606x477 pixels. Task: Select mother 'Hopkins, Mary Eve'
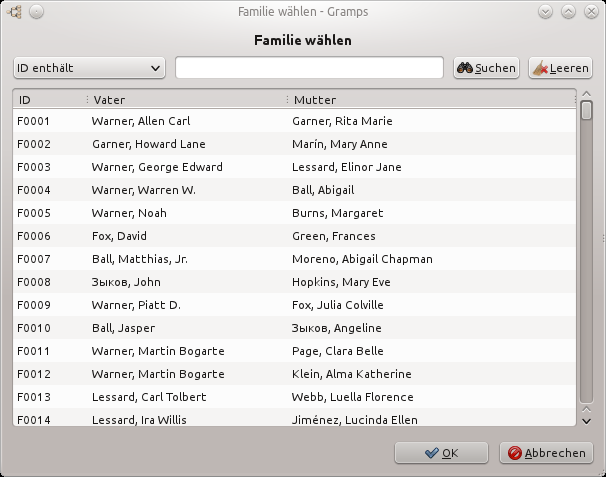click(341, 282)
